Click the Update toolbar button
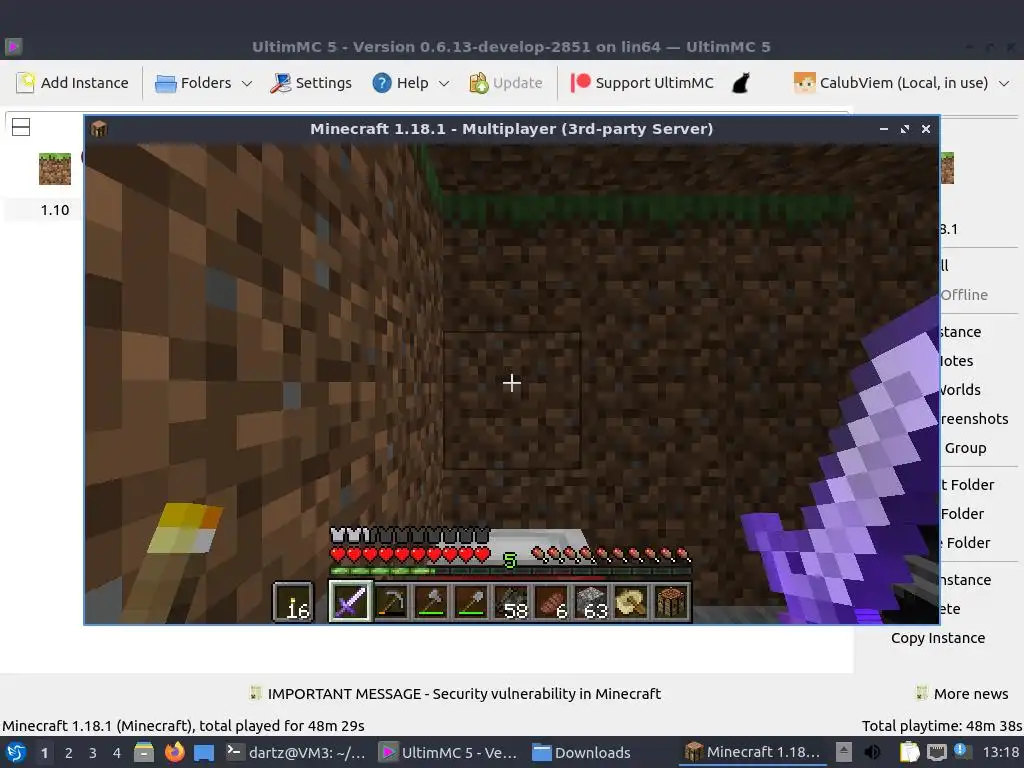1024x768 pixels. point(505,83)
